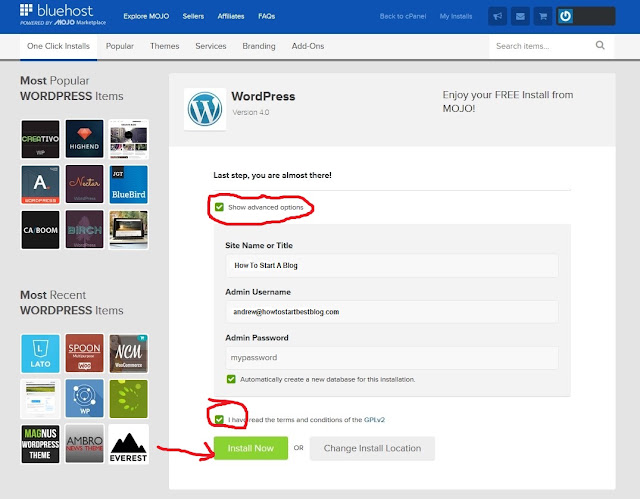Screen dimensions: 640x499
Task: Open the announcements megaphone icon
Action: point(497,16)
